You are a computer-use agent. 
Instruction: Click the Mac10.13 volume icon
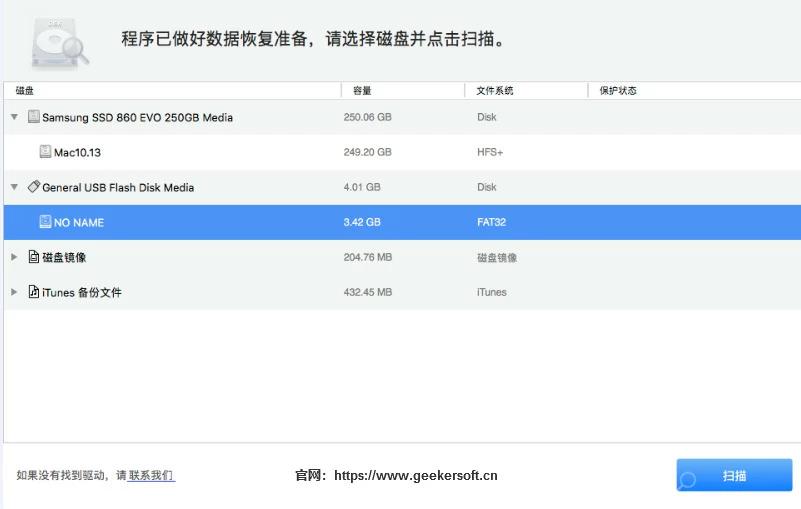45,151
